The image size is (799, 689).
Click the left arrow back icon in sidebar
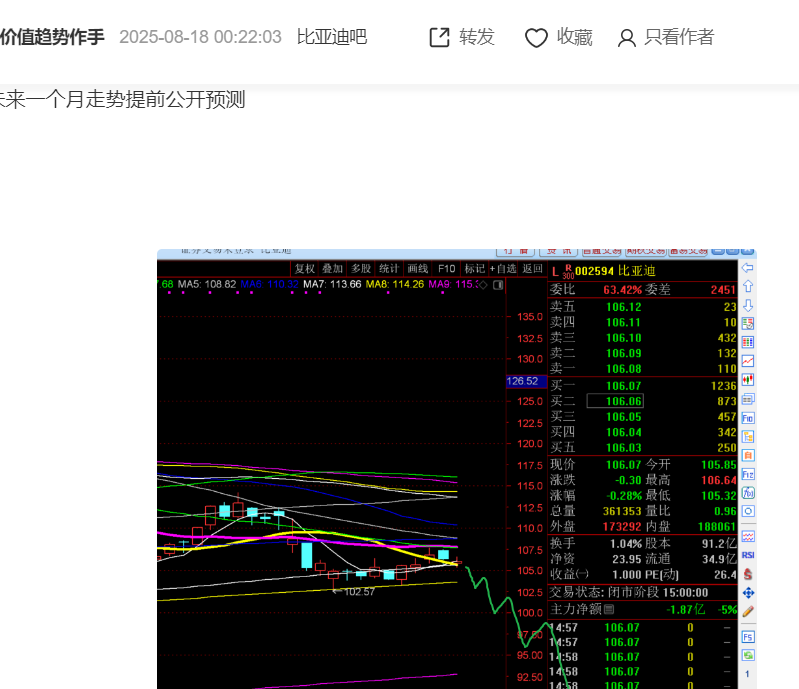748,268
